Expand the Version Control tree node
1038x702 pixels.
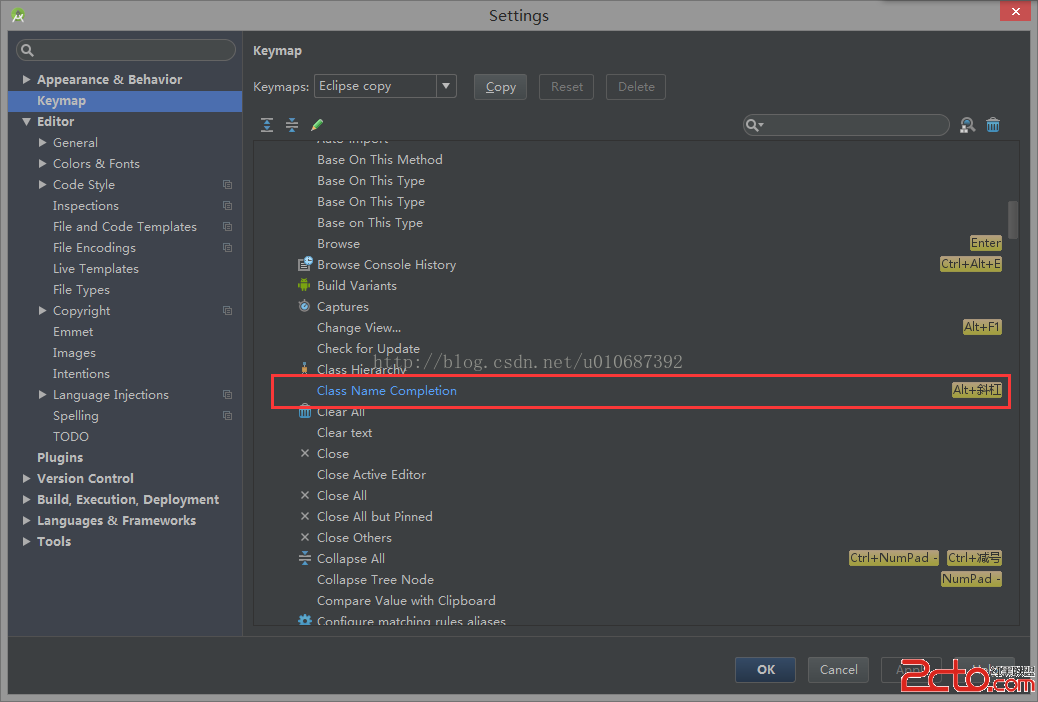[x=27, y=478]
